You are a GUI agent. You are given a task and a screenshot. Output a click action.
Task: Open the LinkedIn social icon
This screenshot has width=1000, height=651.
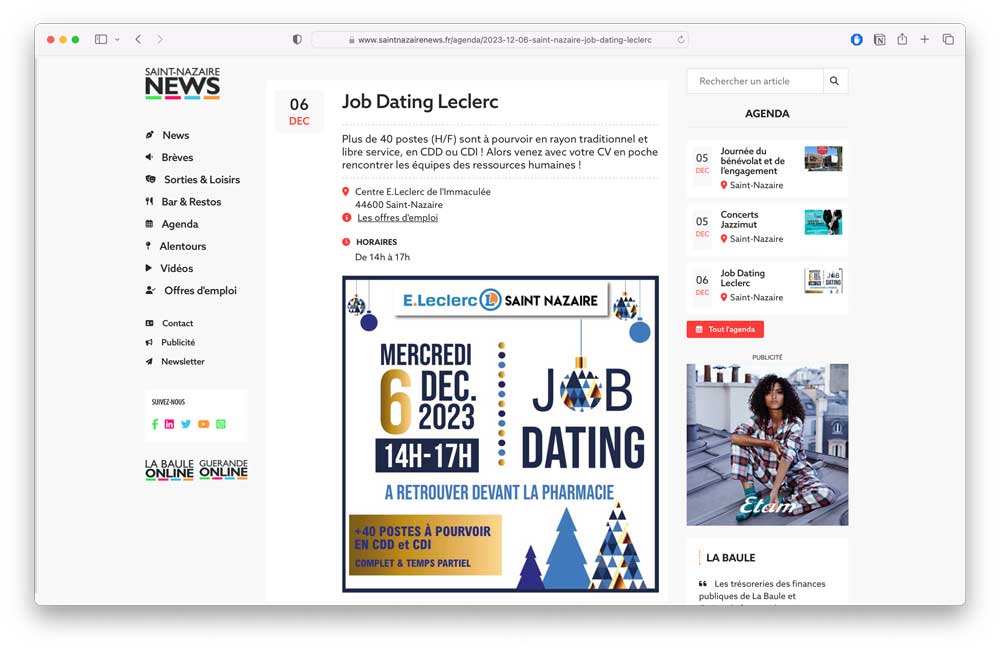click(169, 424)
